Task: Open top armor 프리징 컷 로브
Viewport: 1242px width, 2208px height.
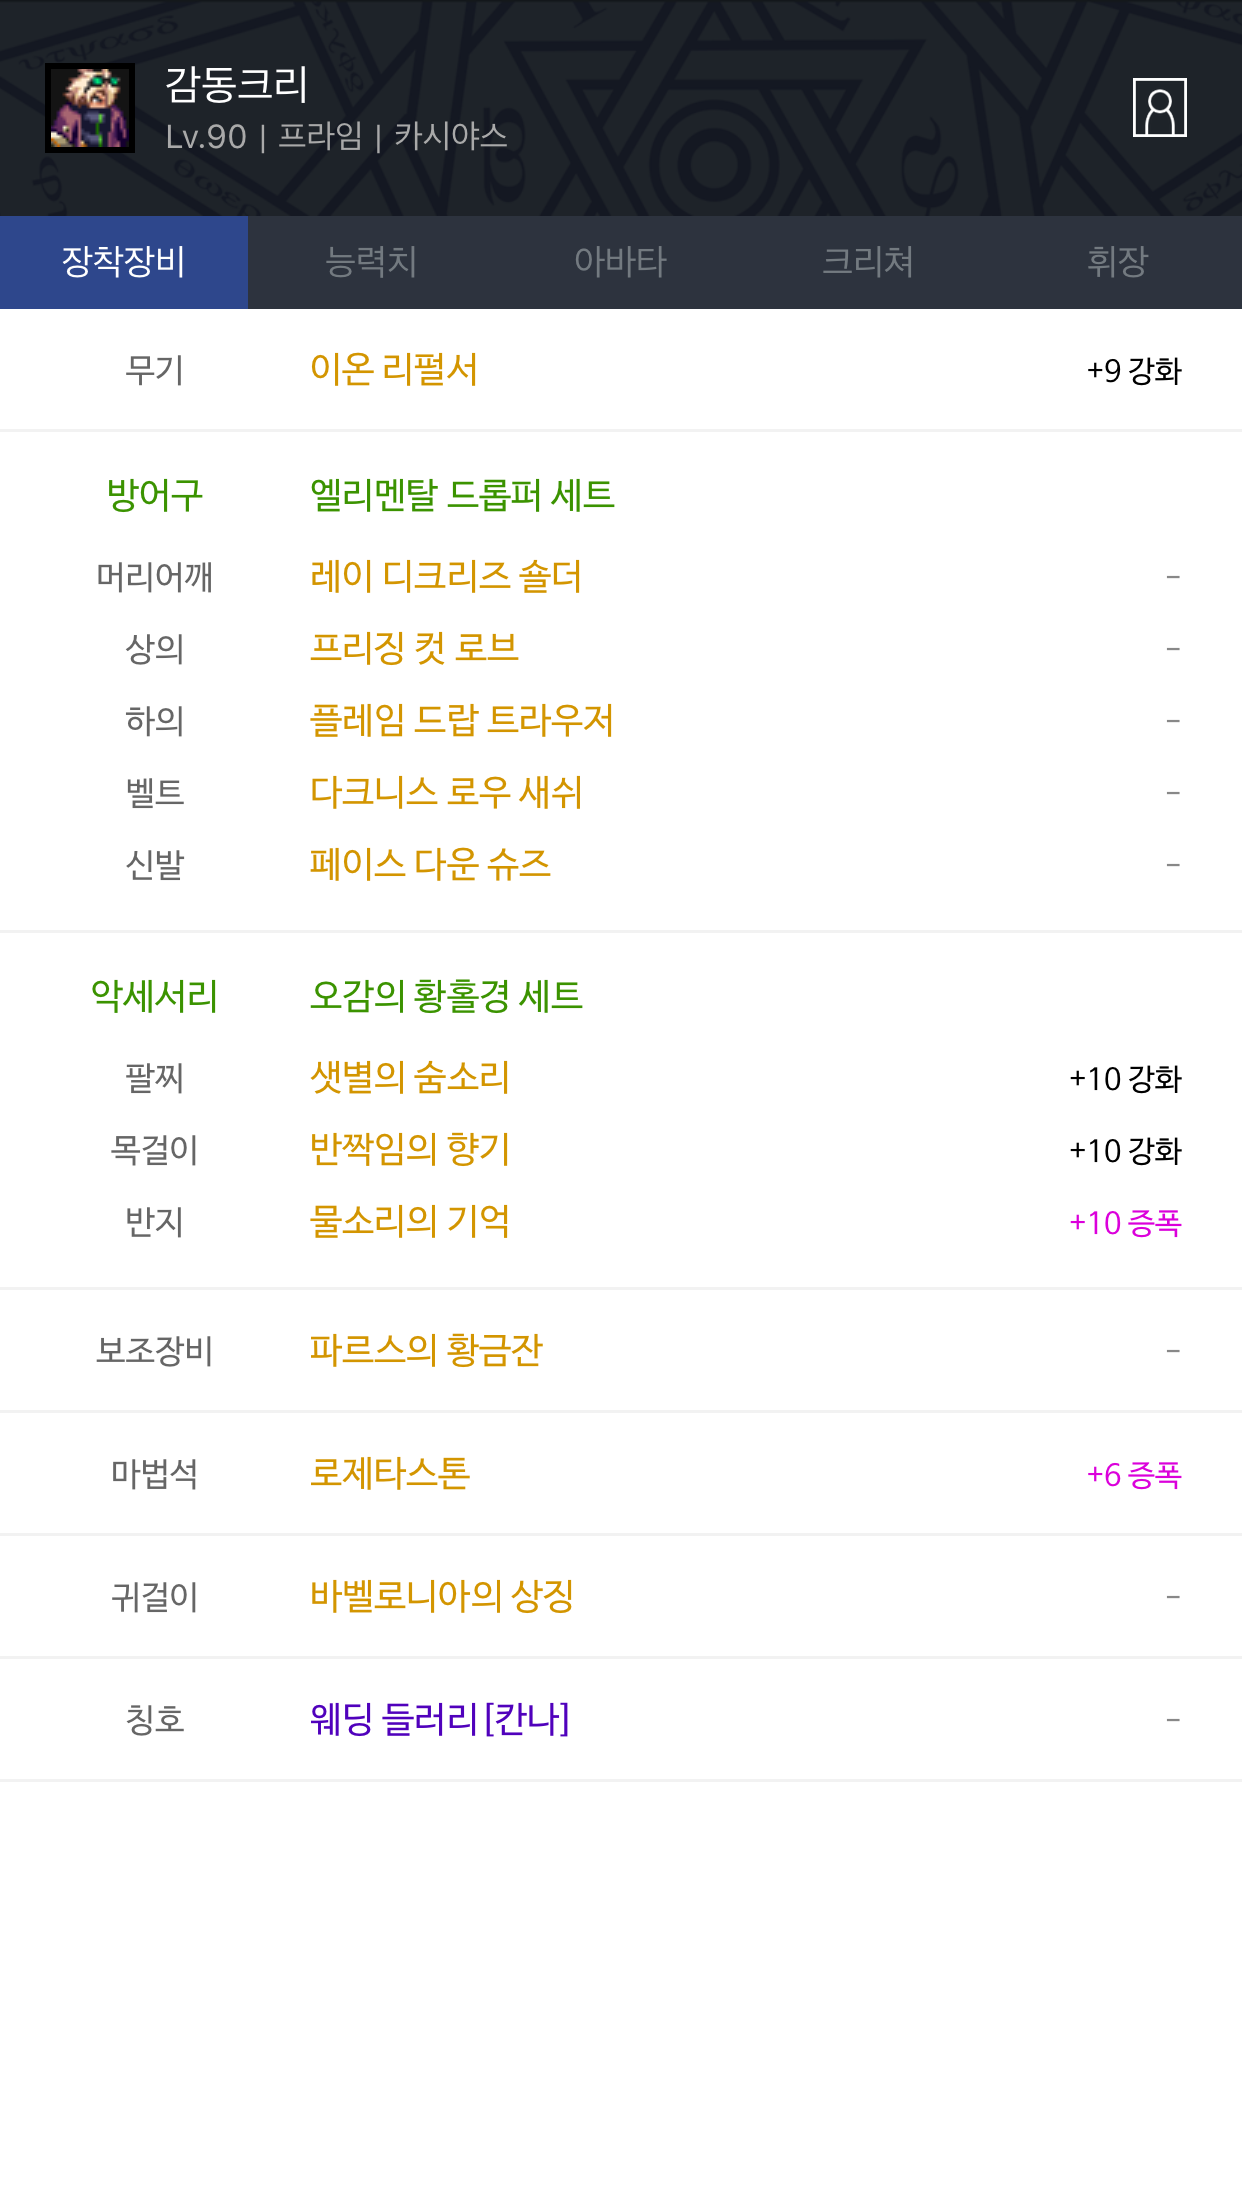Action: point(414,649)
